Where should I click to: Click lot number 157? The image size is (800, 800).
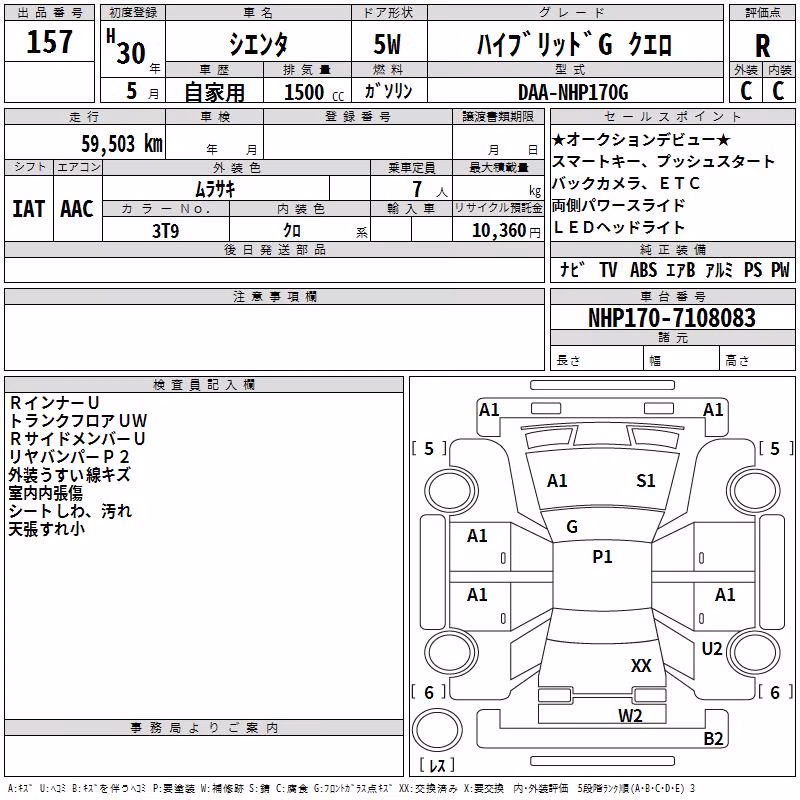[49, 42]
